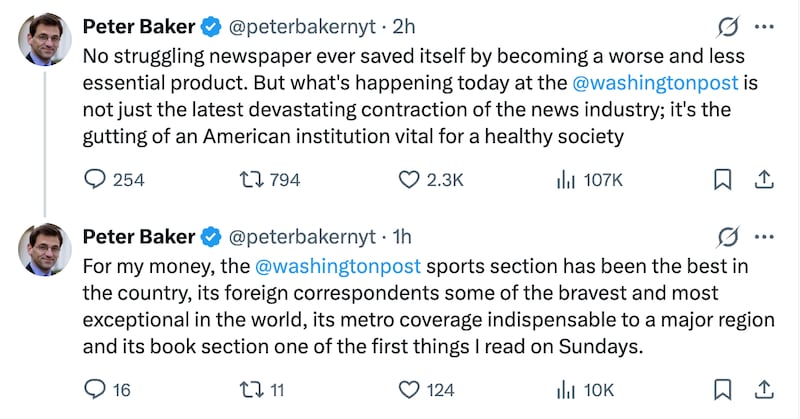The image size is (800, 419).
Task: Reply to the tweet with 16 replies
Action: click(96, 389)
